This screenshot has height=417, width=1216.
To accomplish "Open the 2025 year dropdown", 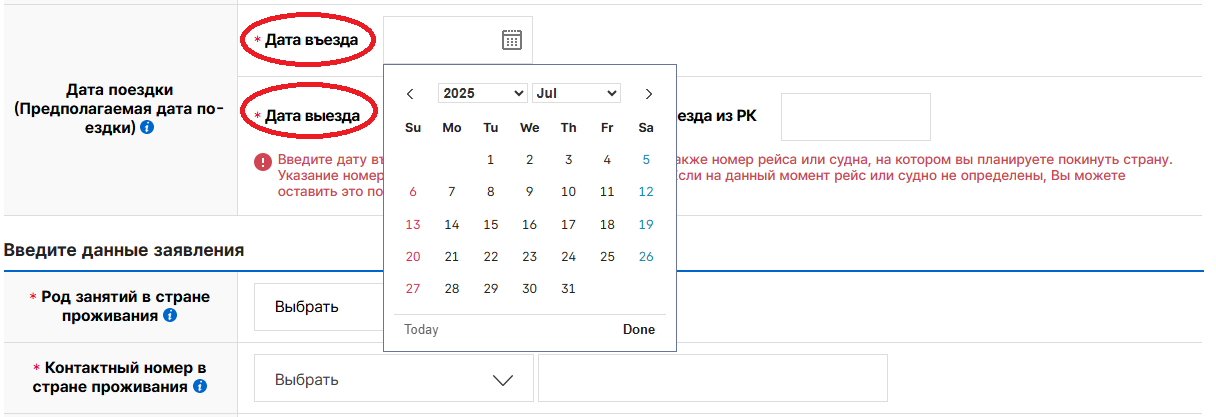I will pos(483,93).
